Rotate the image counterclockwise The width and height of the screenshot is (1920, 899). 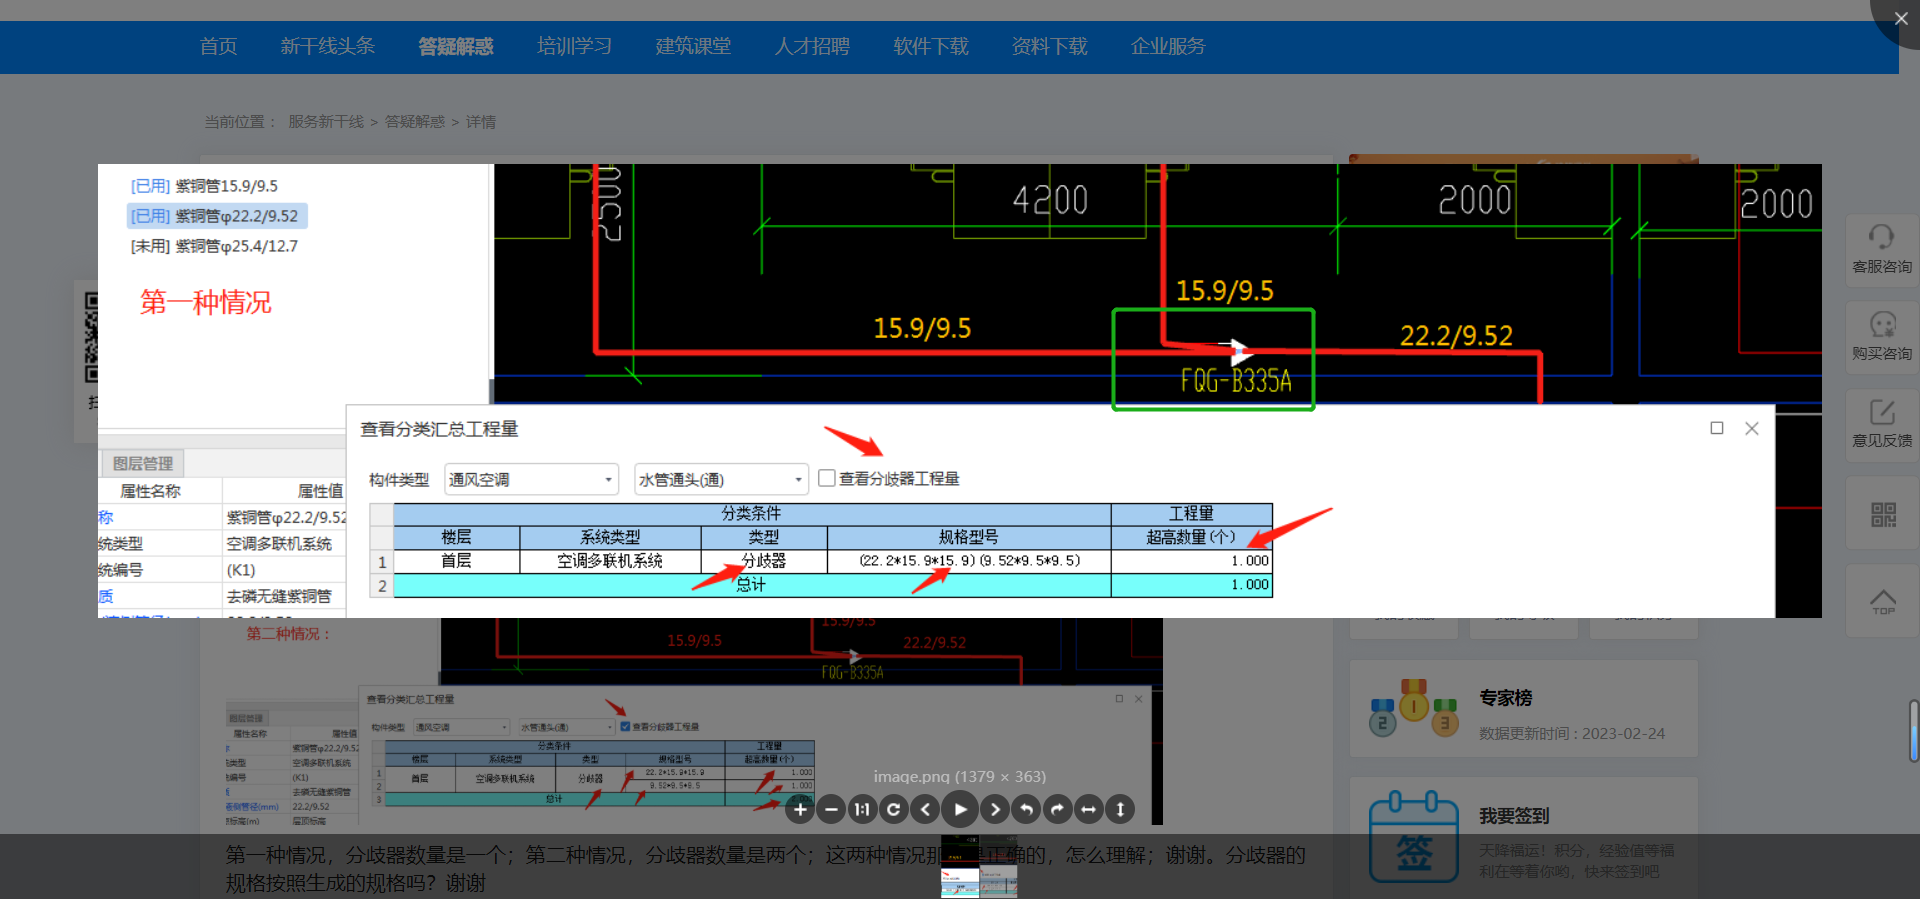1026,809
